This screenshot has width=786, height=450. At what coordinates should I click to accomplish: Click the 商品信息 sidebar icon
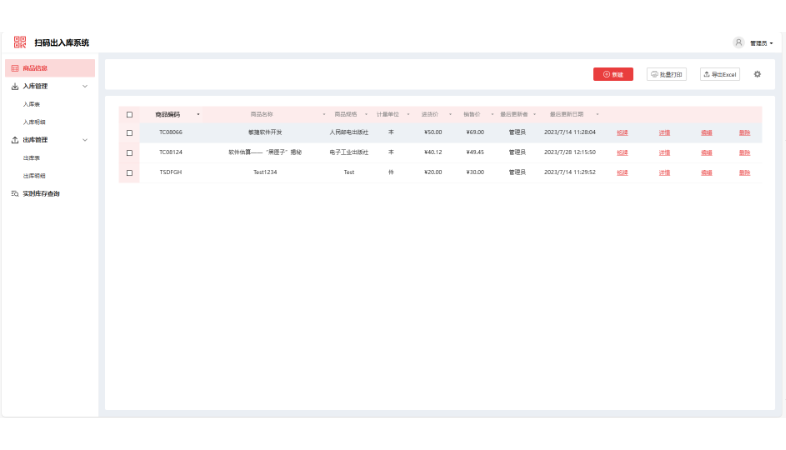pyautogui.click(x=15, y=68)
